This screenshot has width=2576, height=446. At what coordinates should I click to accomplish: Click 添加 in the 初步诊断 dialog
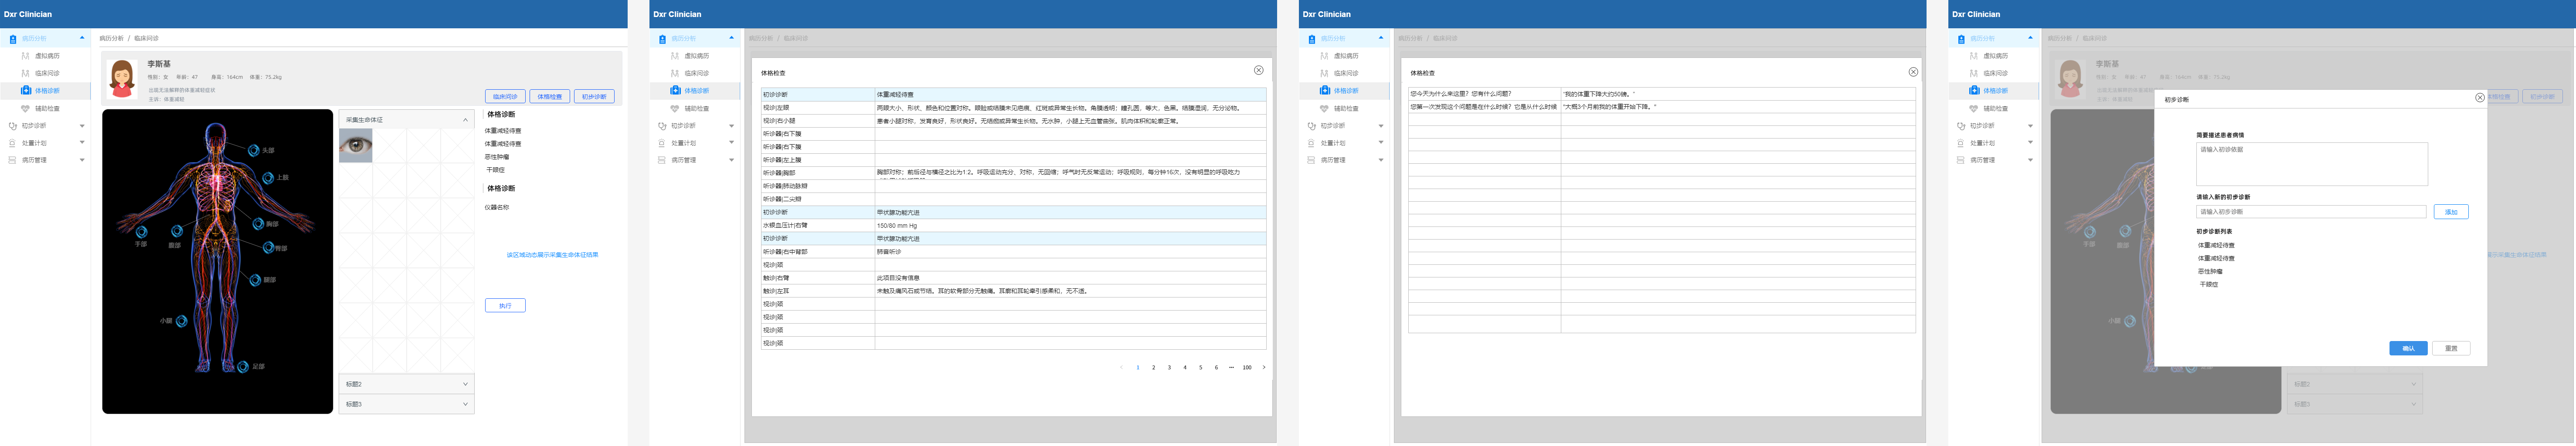tap(2451, 212)
